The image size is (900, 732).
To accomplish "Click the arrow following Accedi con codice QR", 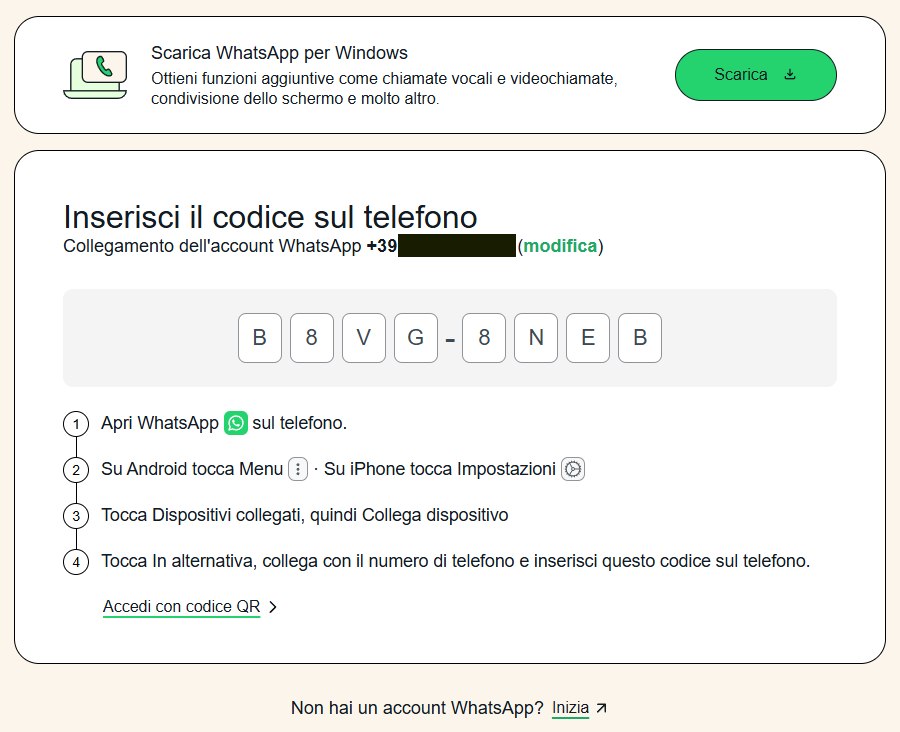I will pos(273,606).
